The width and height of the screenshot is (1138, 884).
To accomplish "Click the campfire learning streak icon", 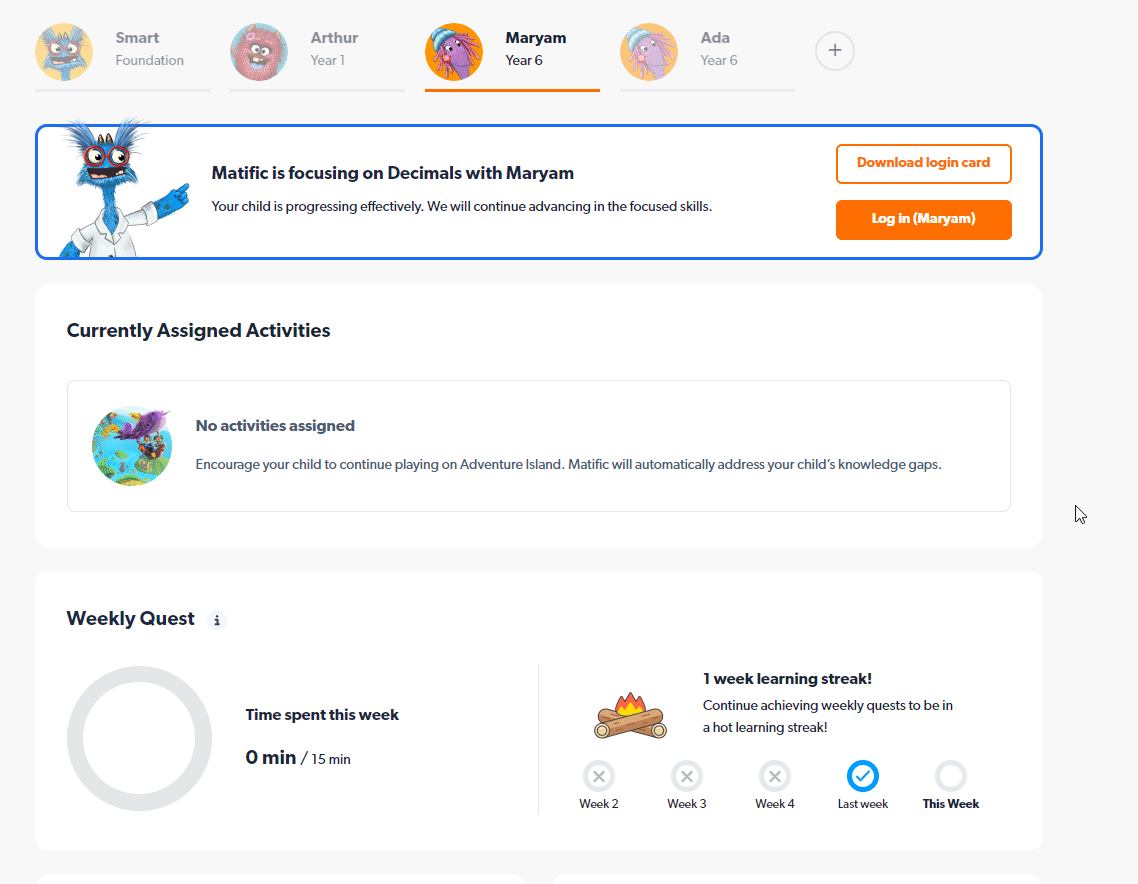I will click(x=630, y=715).
